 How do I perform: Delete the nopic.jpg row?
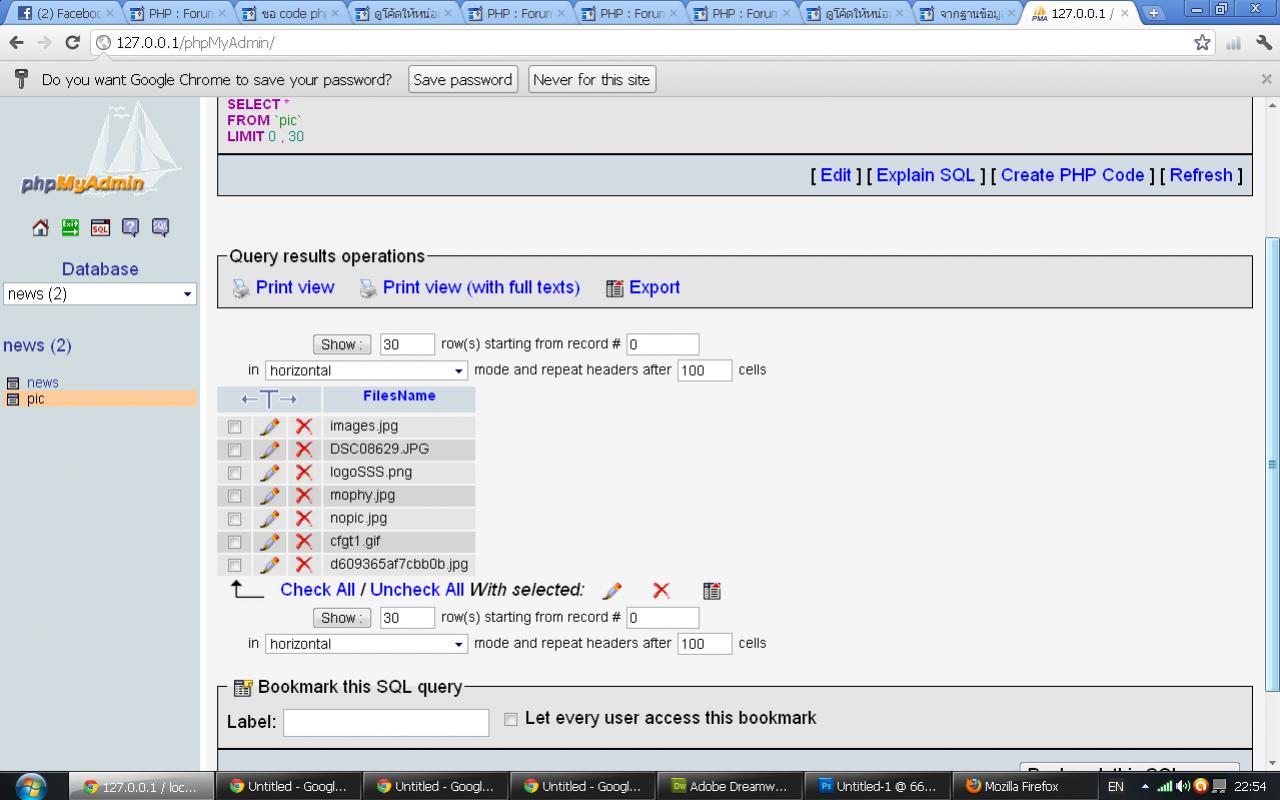(304, 518)
